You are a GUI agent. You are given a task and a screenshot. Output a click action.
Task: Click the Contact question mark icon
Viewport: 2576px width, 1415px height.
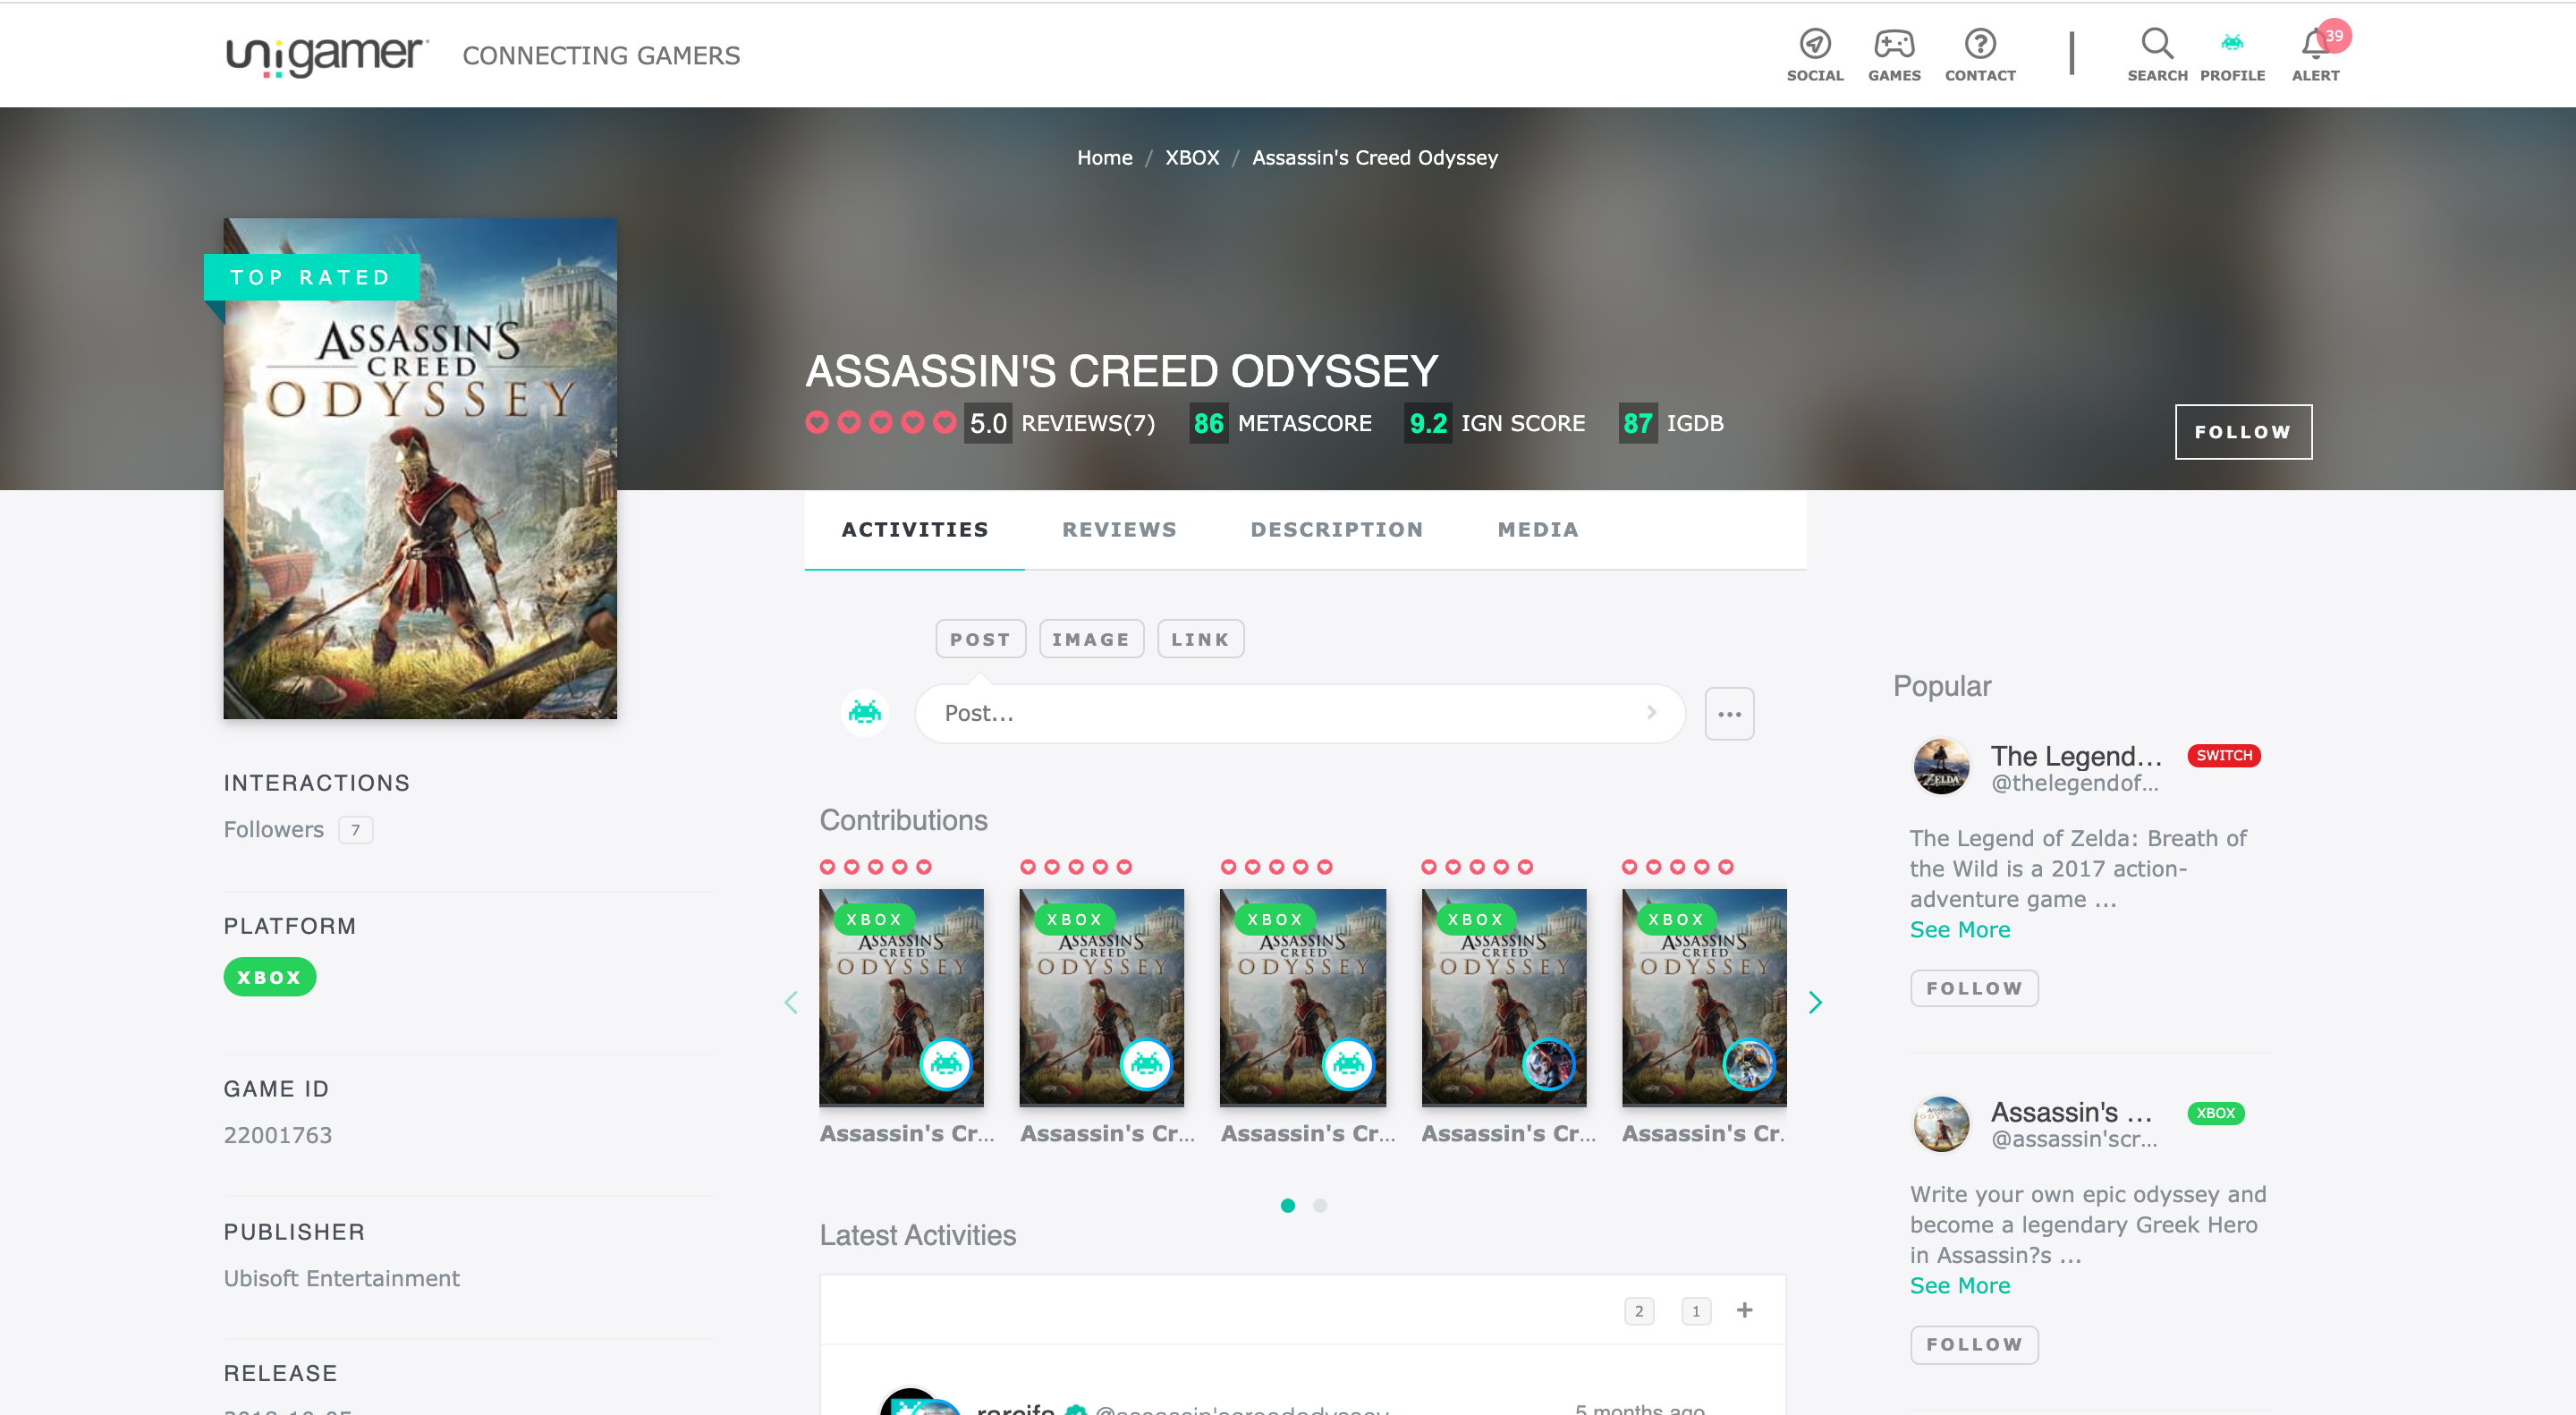point(1979,45)
